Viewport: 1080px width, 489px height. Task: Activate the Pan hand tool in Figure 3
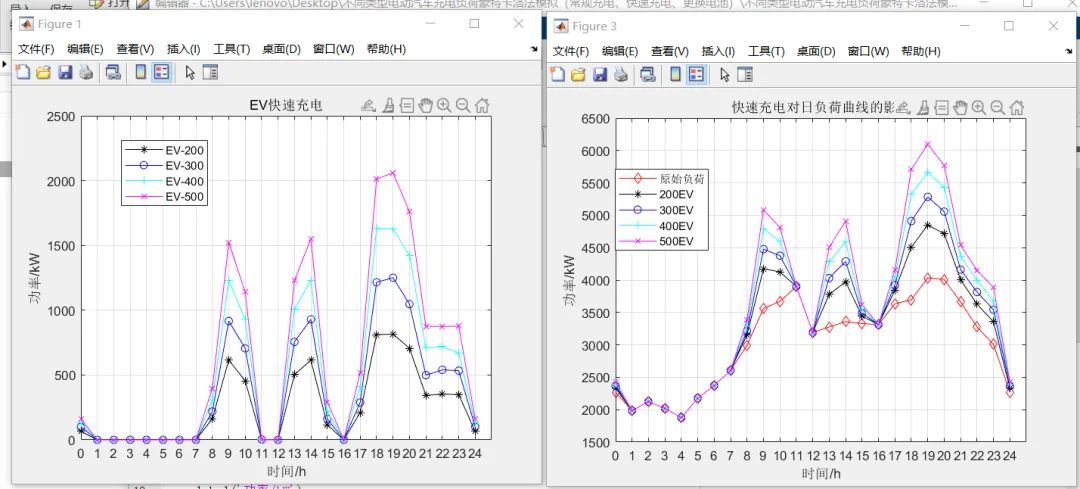click(x=960, y=107)
